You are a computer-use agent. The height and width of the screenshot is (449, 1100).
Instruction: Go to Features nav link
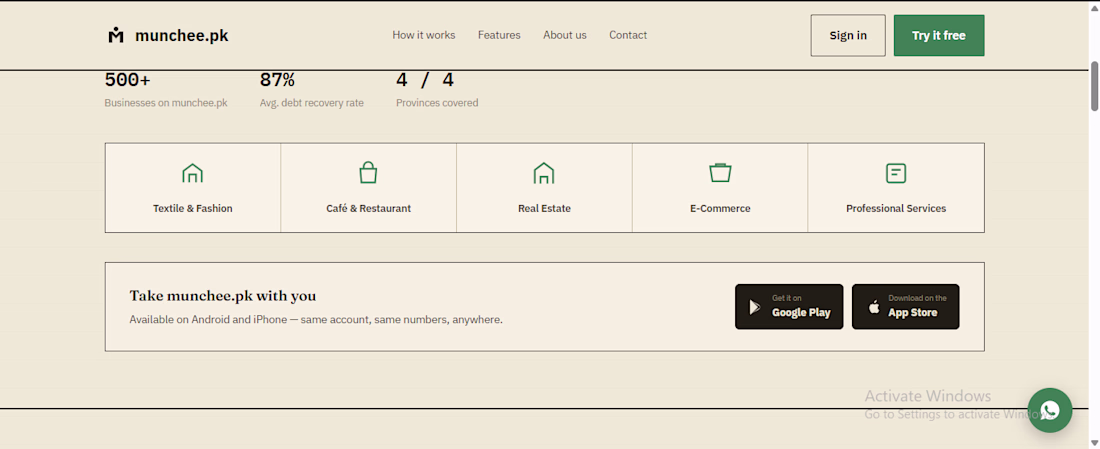(x=499, y=35)
